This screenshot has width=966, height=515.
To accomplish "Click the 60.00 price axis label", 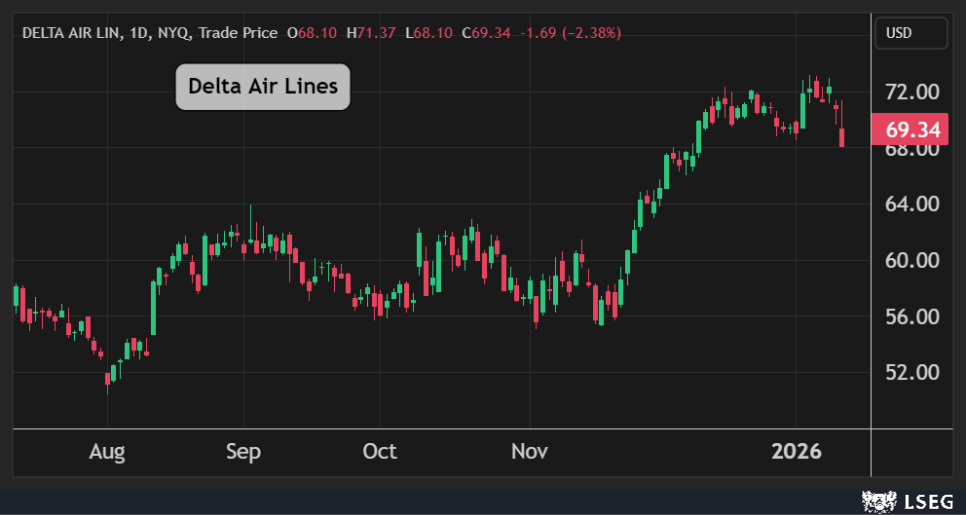I will (x=910, y=260).
